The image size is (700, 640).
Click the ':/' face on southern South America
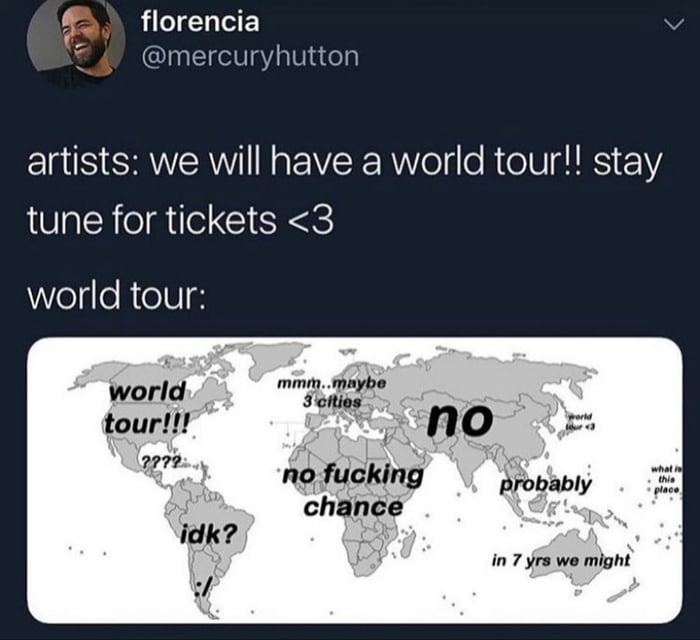[202, 589]
